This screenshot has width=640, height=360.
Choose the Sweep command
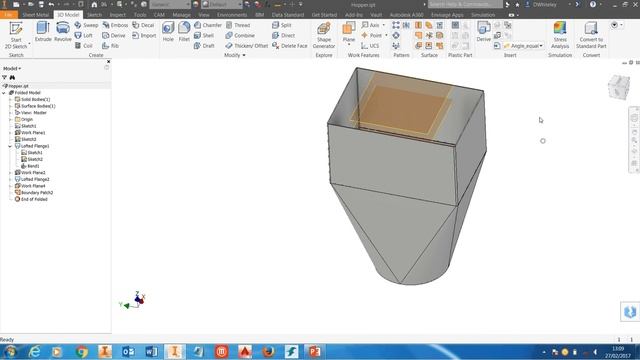pos(86,25)
